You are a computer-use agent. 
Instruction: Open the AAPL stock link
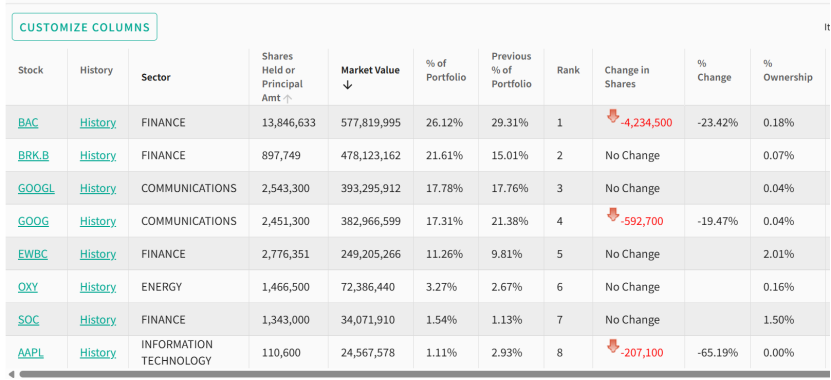31,352
